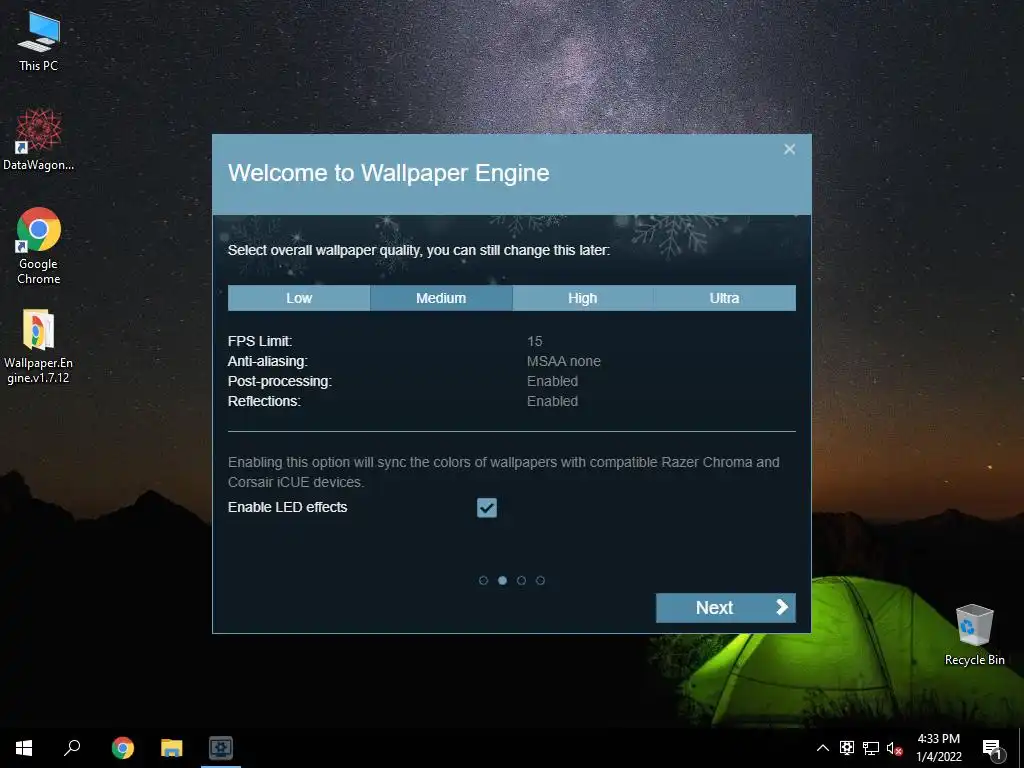The image size is (1024, 768).
Task: Select Low quality preset
Action: click(x=299, y=298)
